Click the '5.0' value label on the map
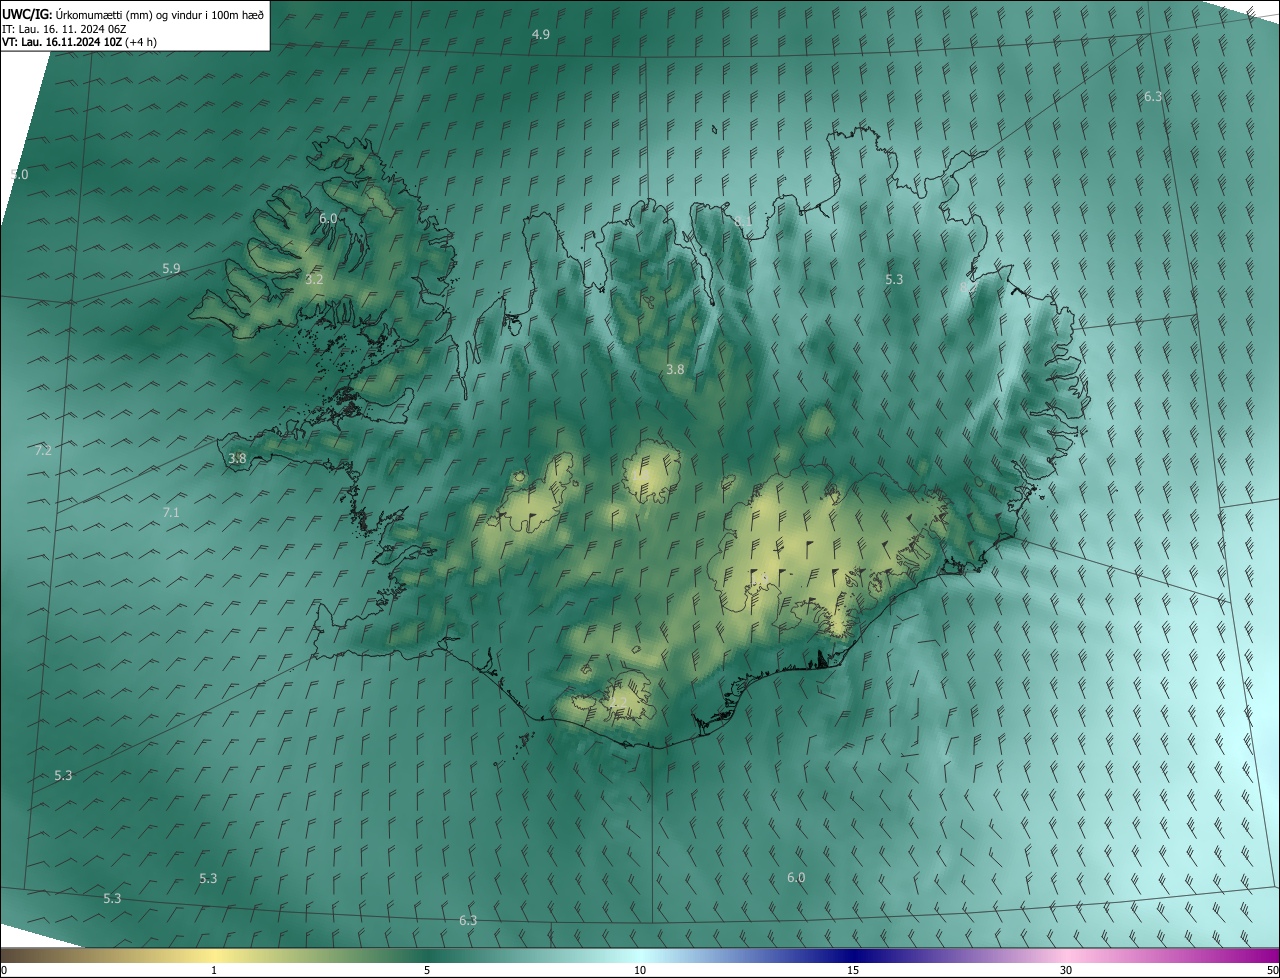Viewport: 1280px width, 978px height. click(20, 174)
